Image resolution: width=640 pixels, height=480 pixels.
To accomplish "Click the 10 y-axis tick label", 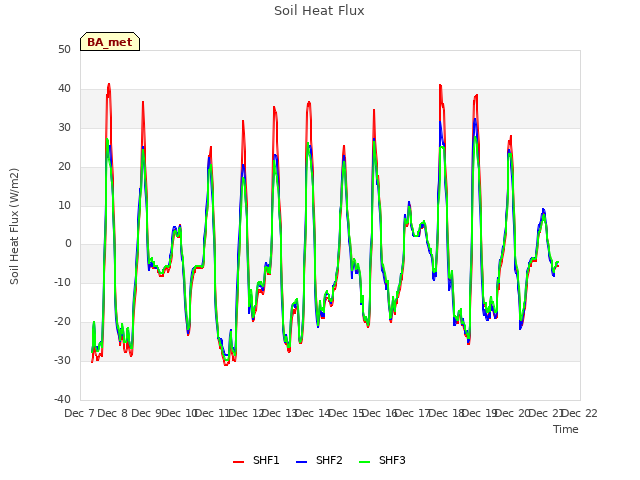I will [64, 205].
